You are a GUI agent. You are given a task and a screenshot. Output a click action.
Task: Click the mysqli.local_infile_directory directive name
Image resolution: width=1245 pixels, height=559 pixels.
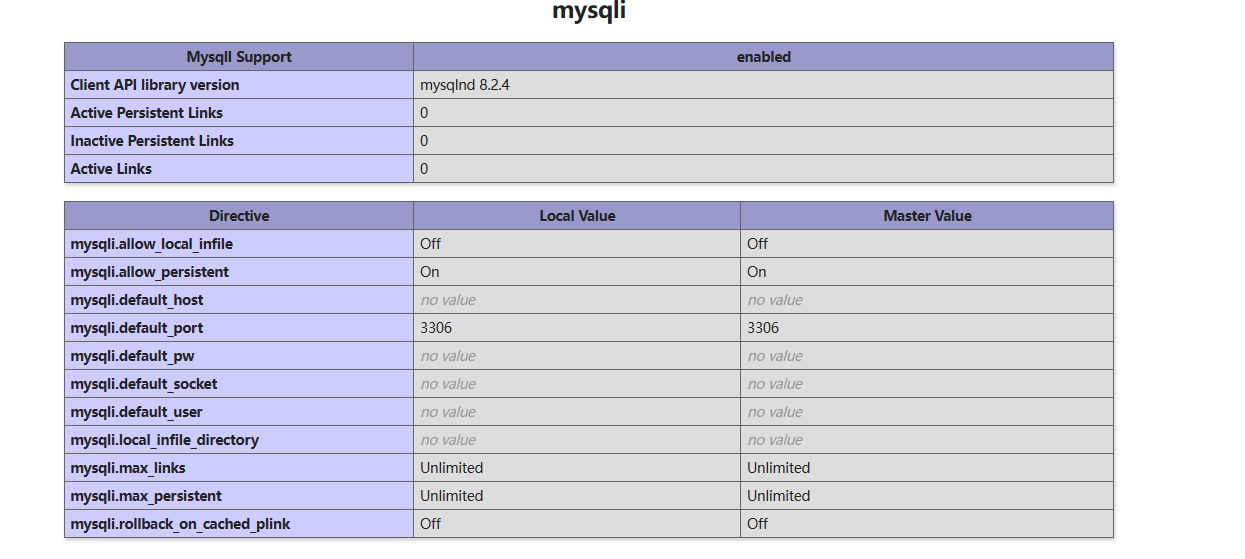165,440
